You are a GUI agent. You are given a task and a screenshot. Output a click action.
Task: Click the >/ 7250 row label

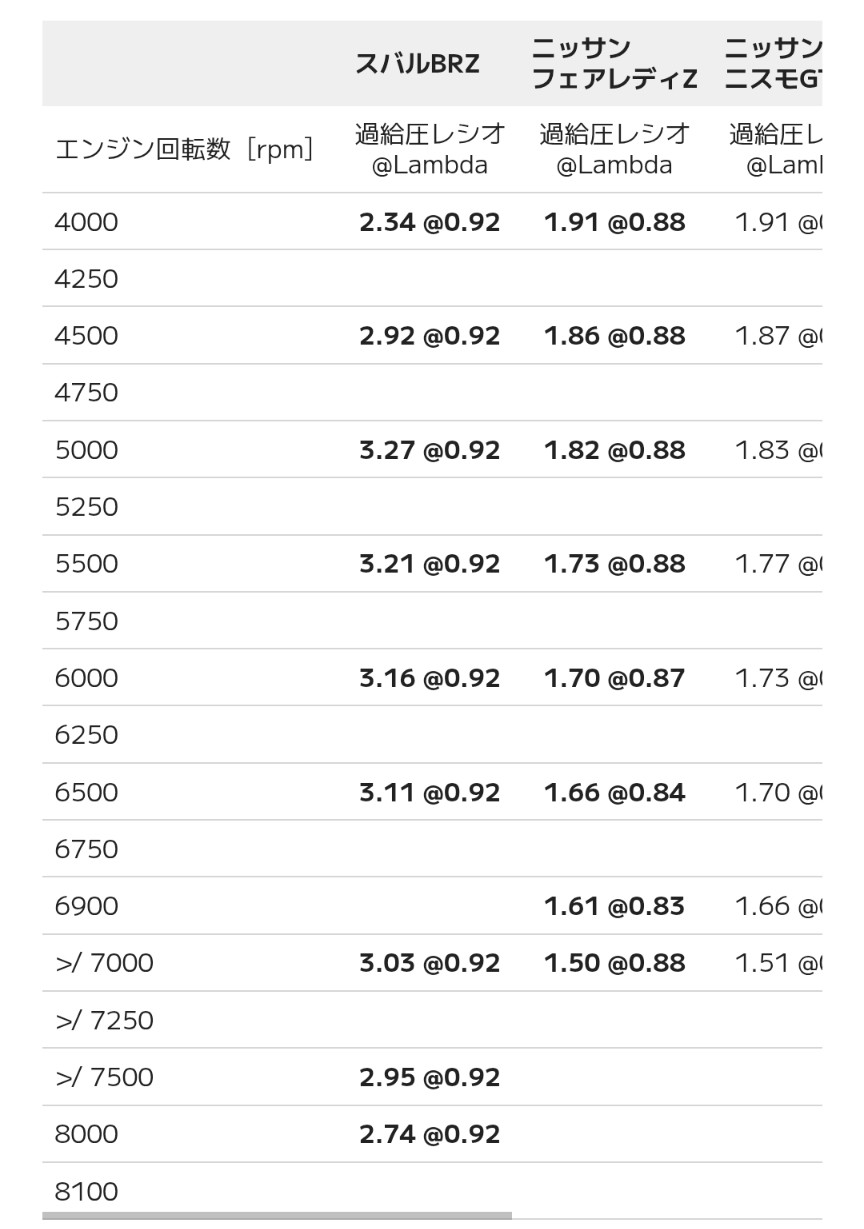pyautogui.click(x=104, y=1020)
